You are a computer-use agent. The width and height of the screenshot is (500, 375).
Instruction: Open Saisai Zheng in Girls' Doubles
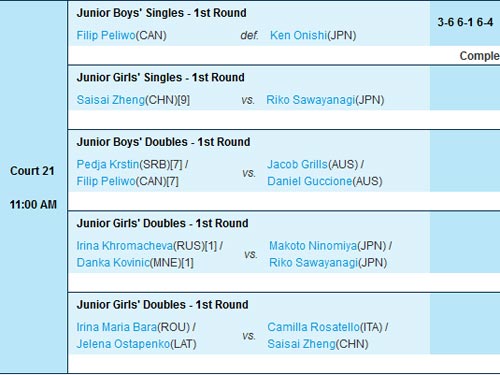[x=301, y=344]
